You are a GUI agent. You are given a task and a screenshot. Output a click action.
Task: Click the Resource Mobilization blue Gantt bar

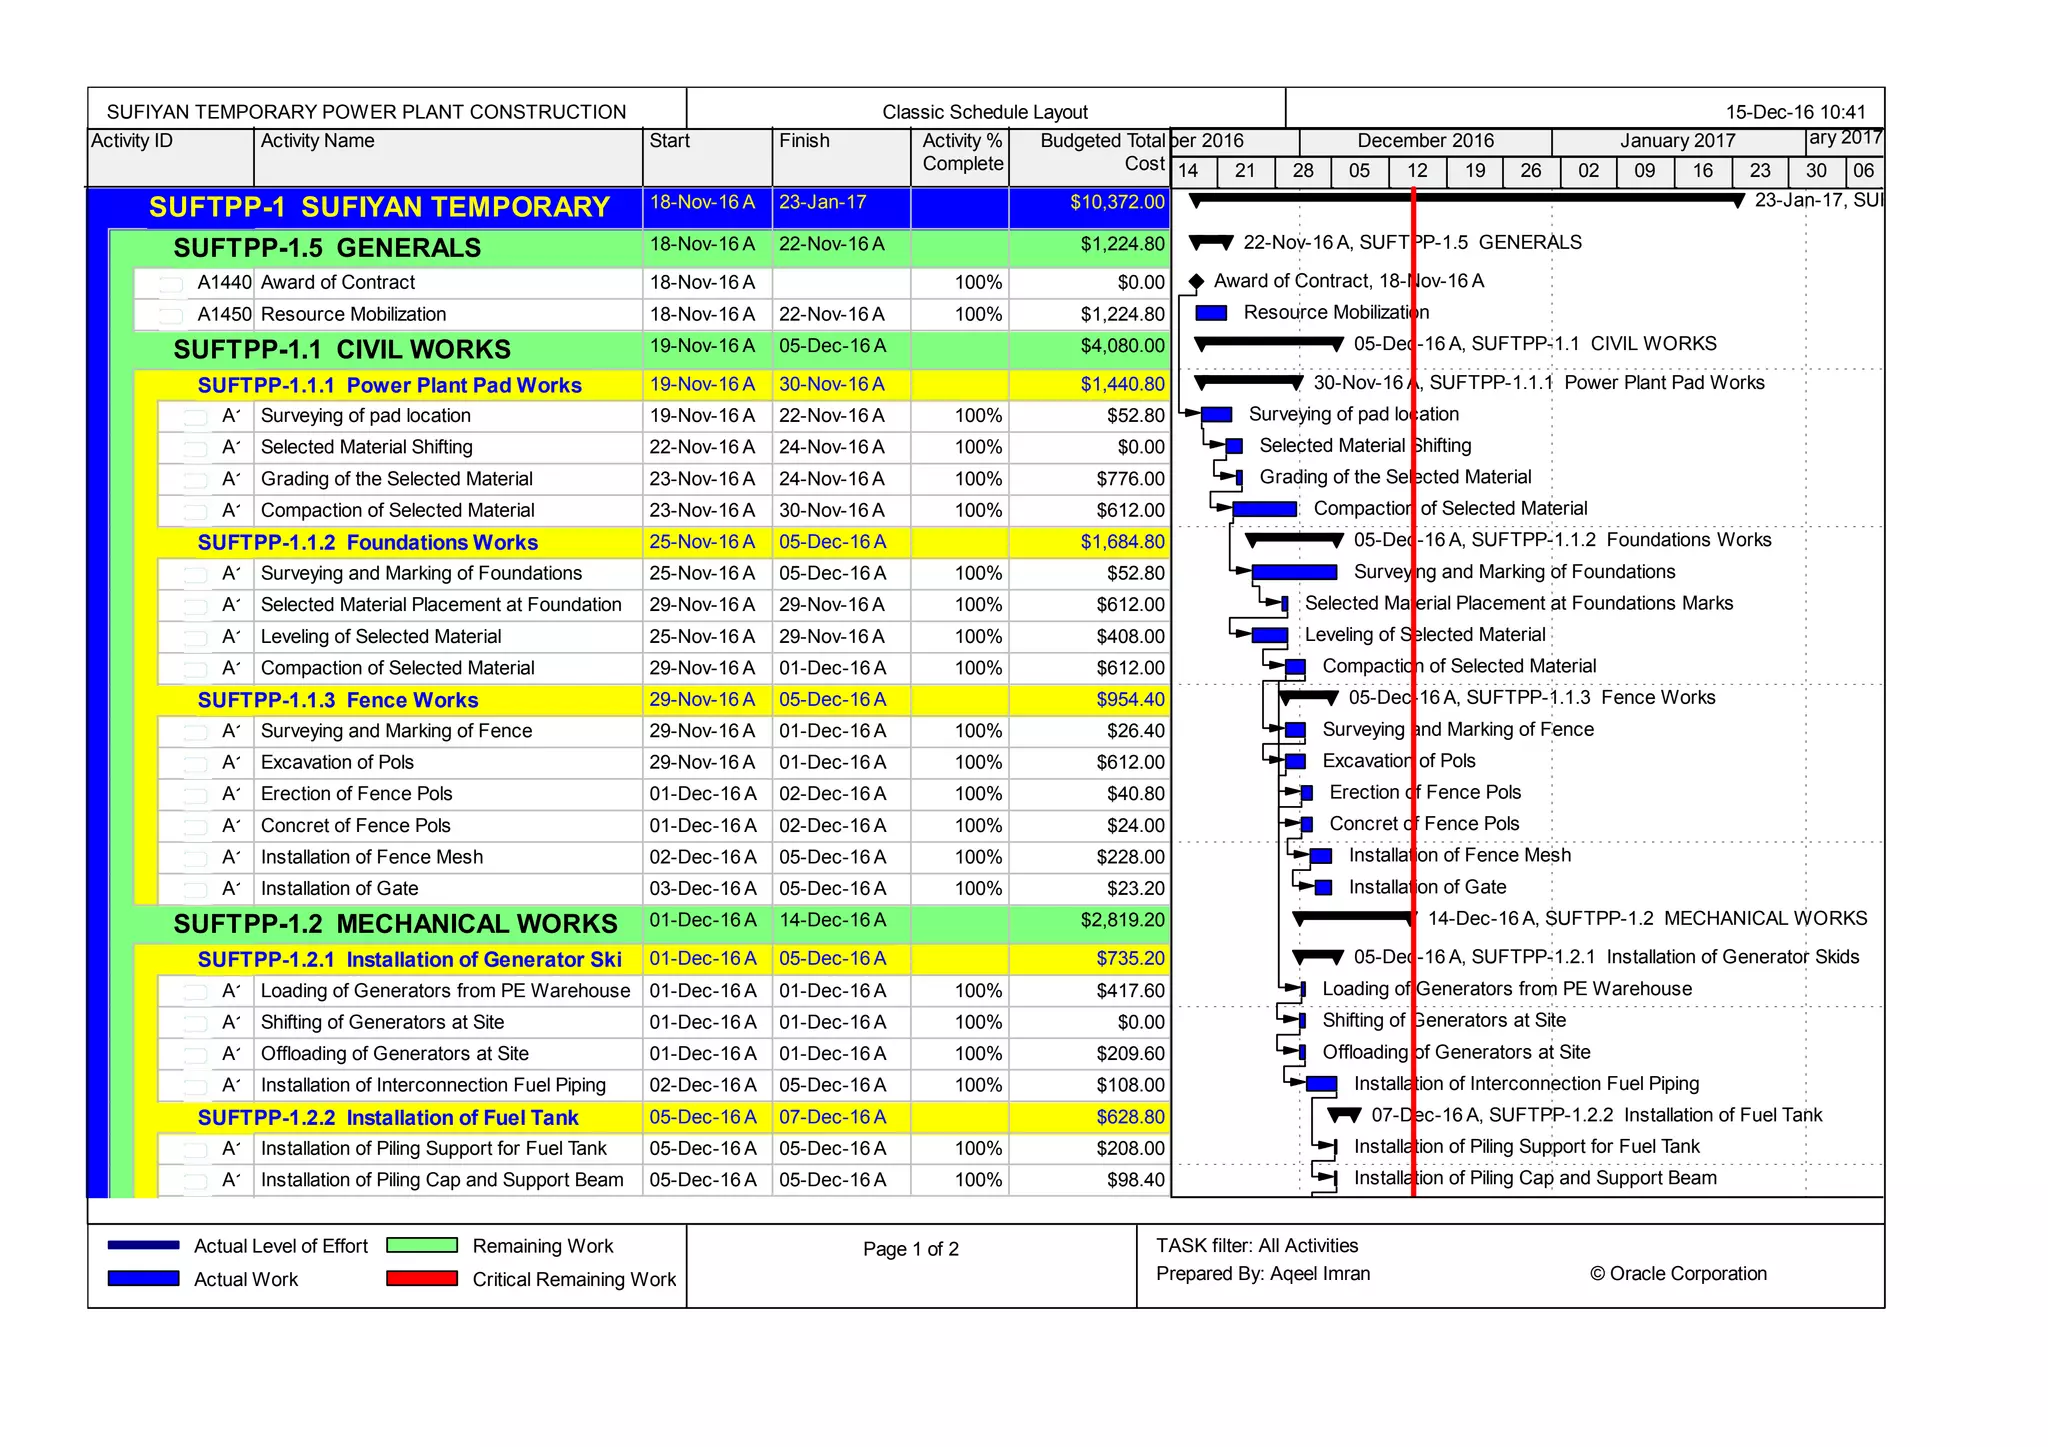[x=1211, y=313]
